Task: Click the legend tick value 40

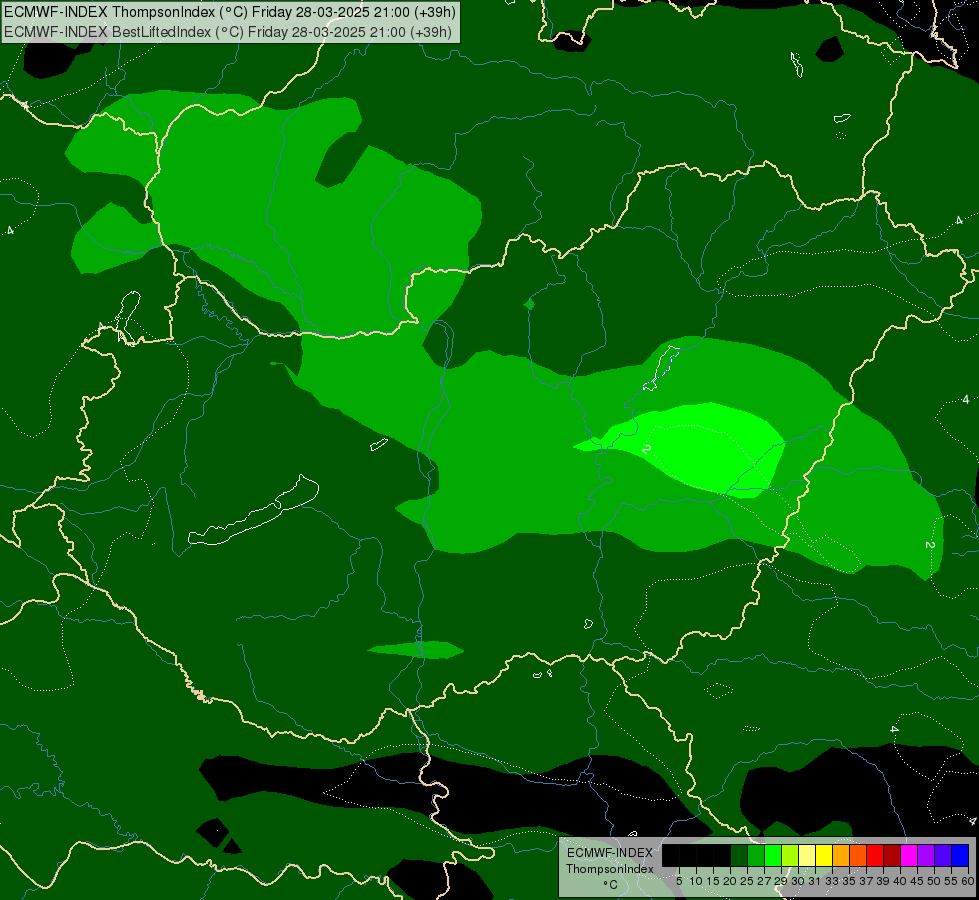Action: pyautogui.click(x=900, y=881)
